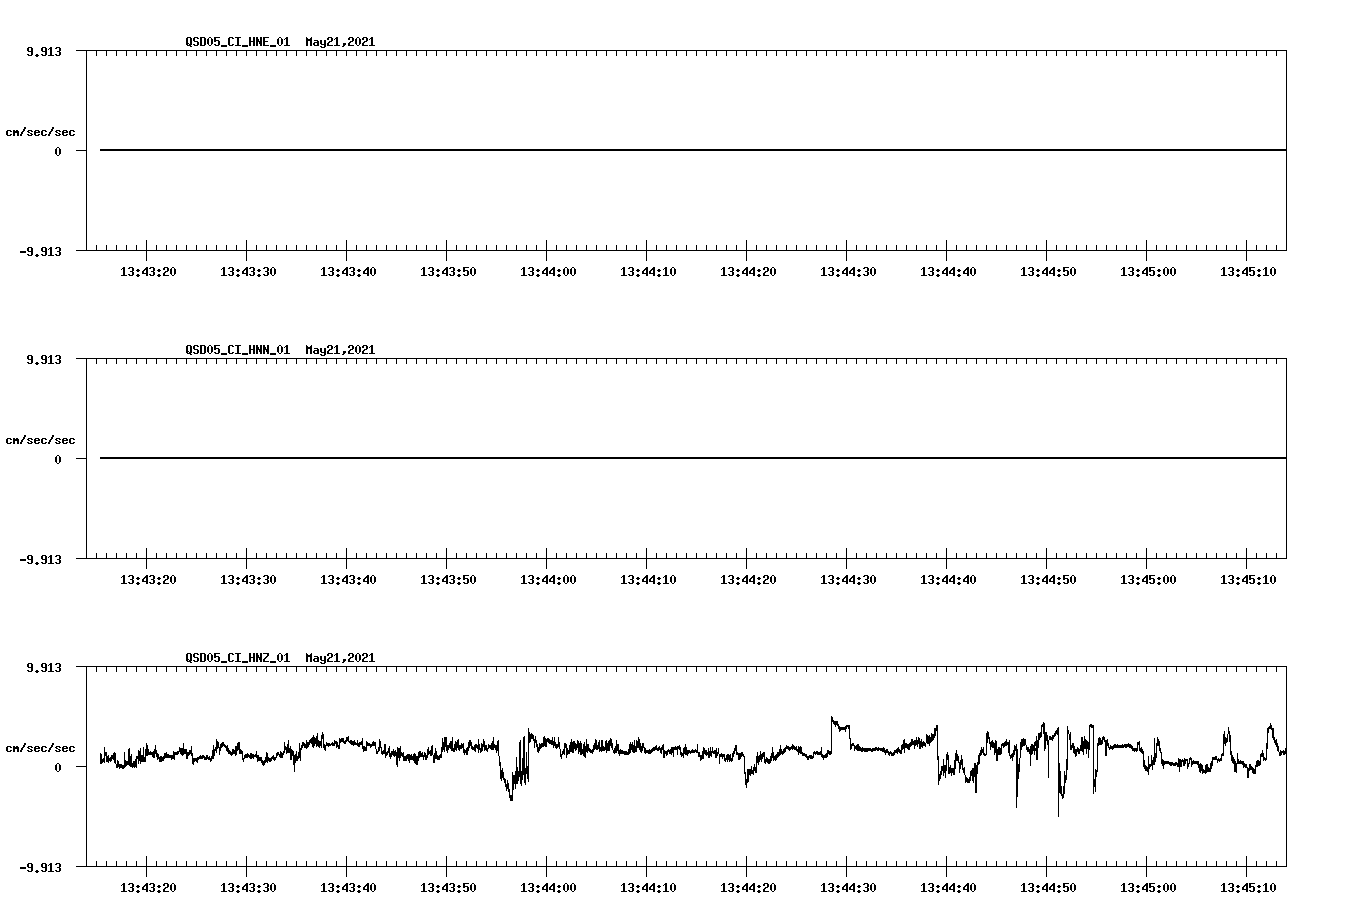Click the cm/sec/sec unit label on HNZ plot
1358x924 pixels.
pos(41,747)
